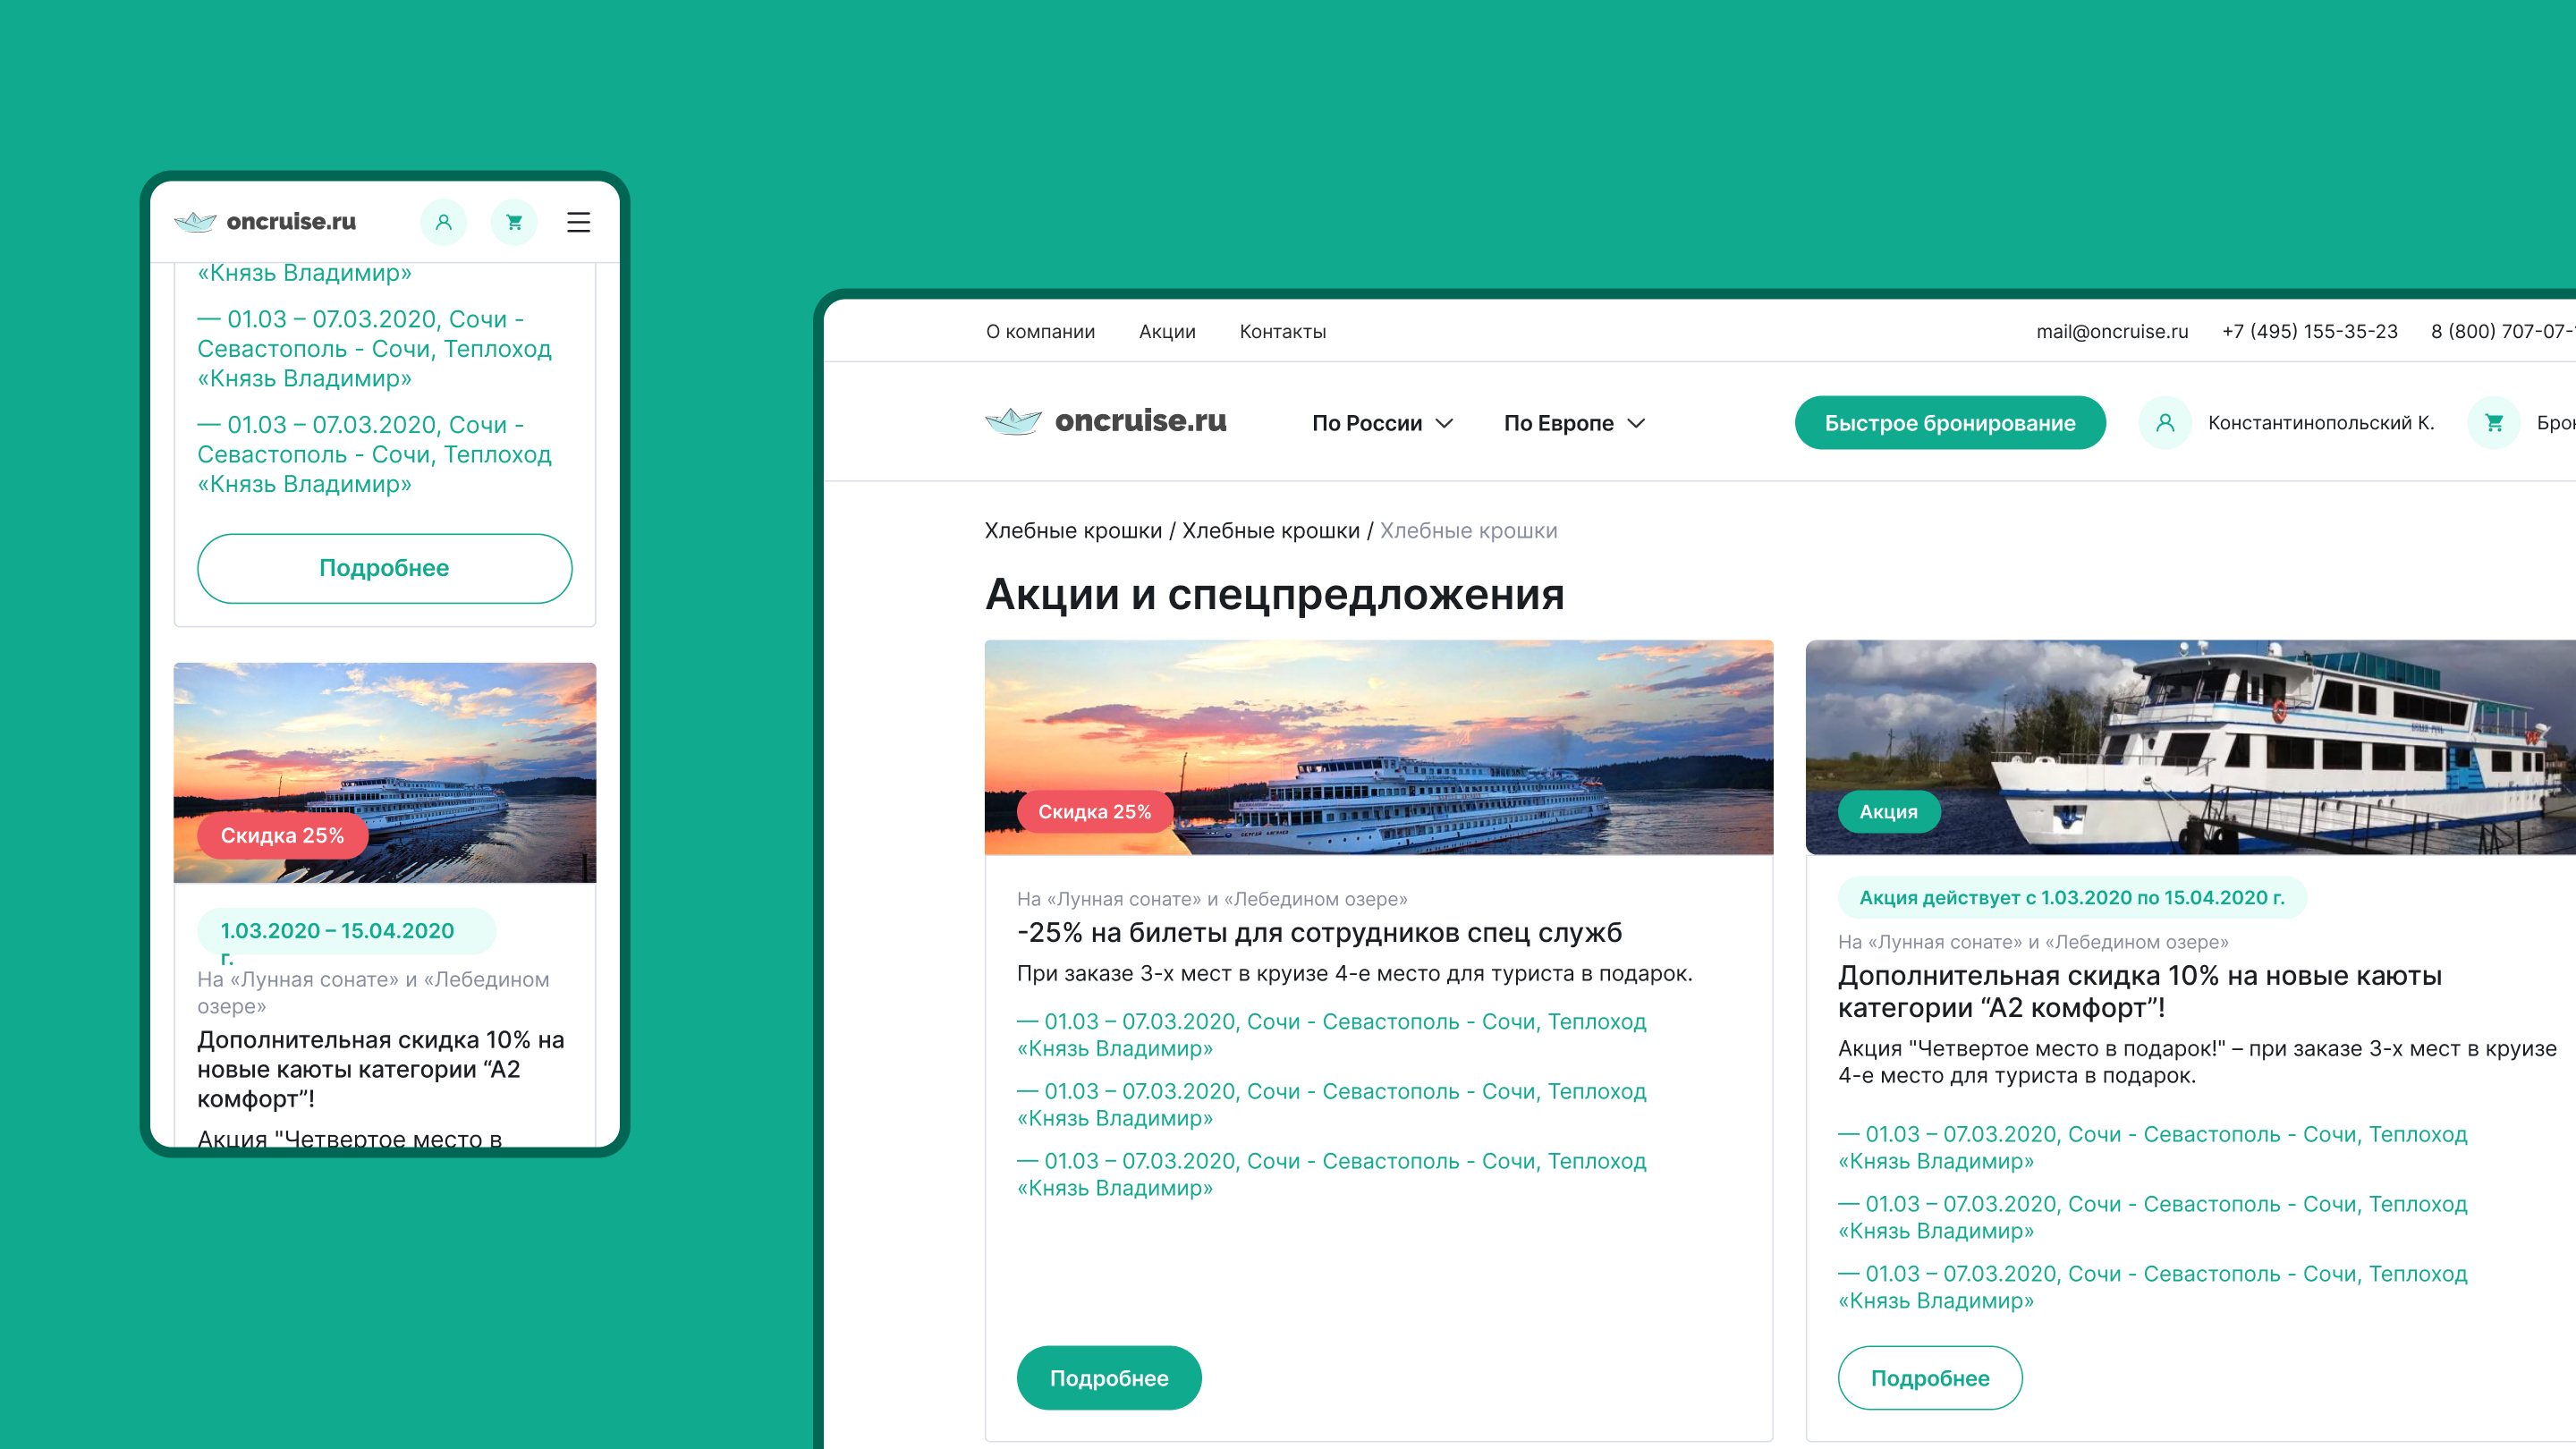Viewport: 2576px width, 1449px height.
Task: Open the hamburger menu in mobile view
Action: pos(578,222)
